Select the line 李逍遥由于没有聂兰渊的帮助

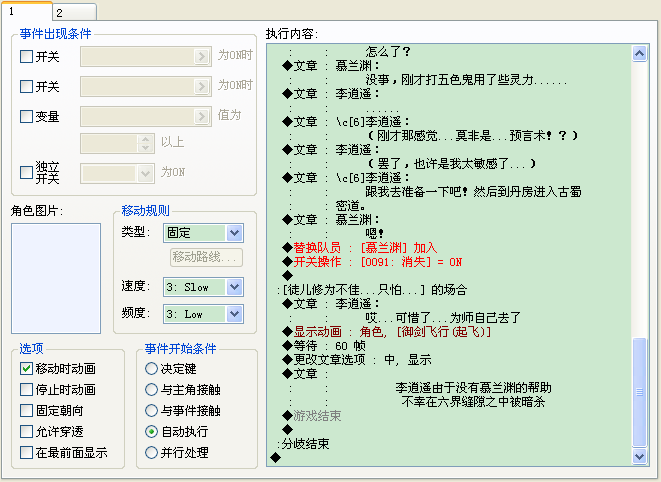click(473, 388)
